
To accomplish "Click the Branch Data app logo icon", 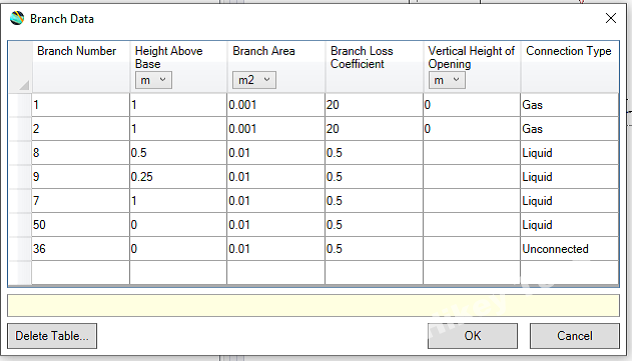I will pyautogui.click(x=17, y=18).
